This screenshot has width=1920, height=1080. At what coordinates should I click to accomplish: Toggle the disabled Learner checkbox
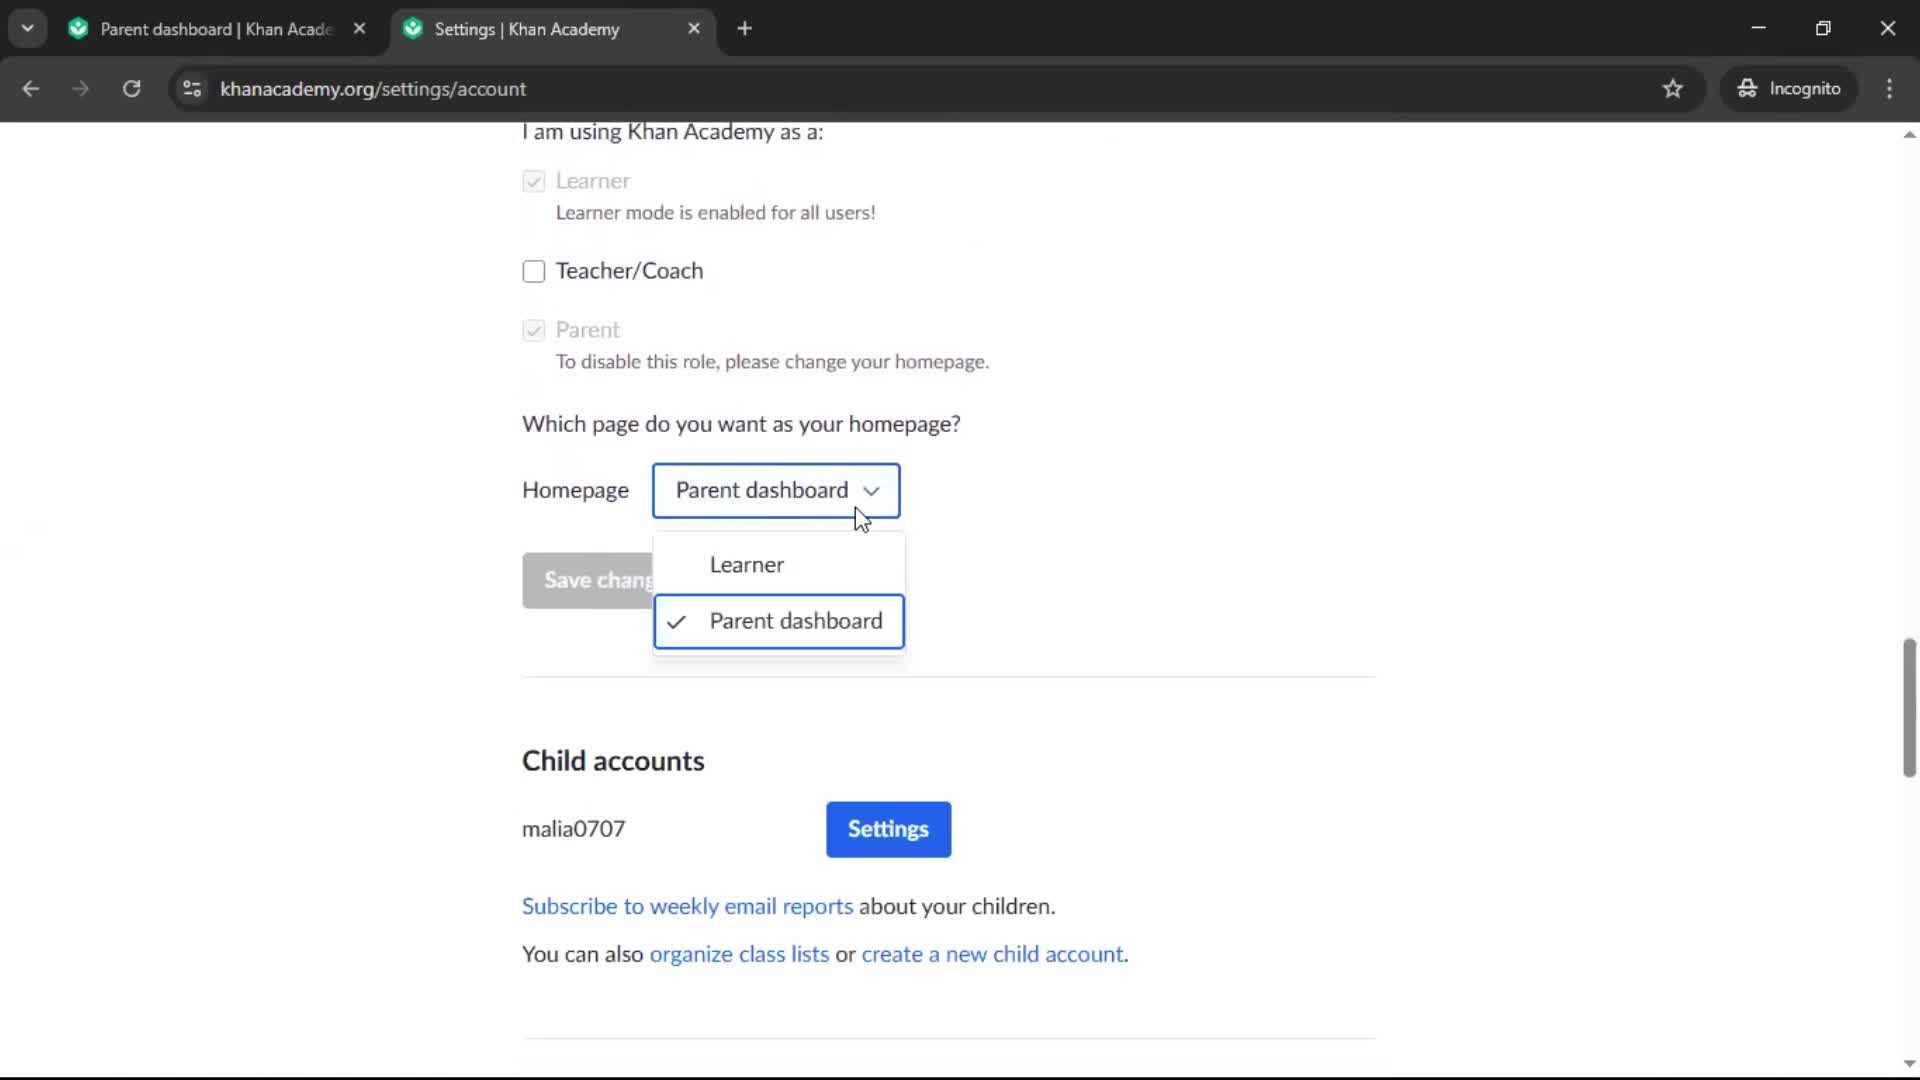click(534, 181)
